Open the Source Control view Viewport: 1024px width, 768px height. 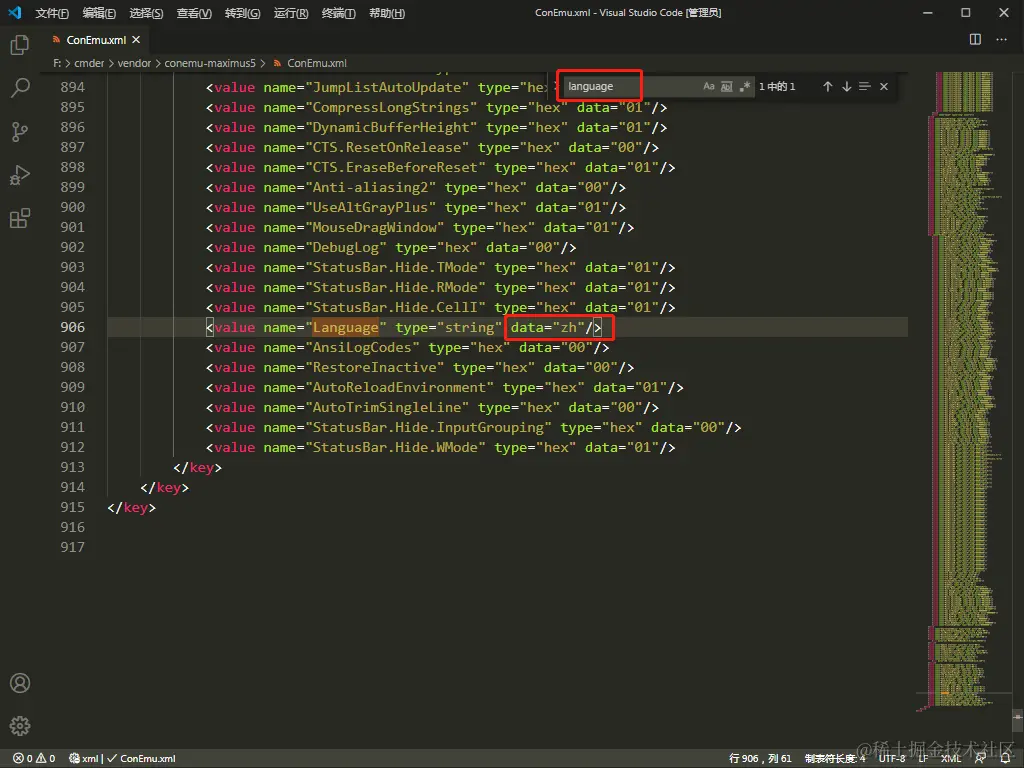[x=20, y=132]
